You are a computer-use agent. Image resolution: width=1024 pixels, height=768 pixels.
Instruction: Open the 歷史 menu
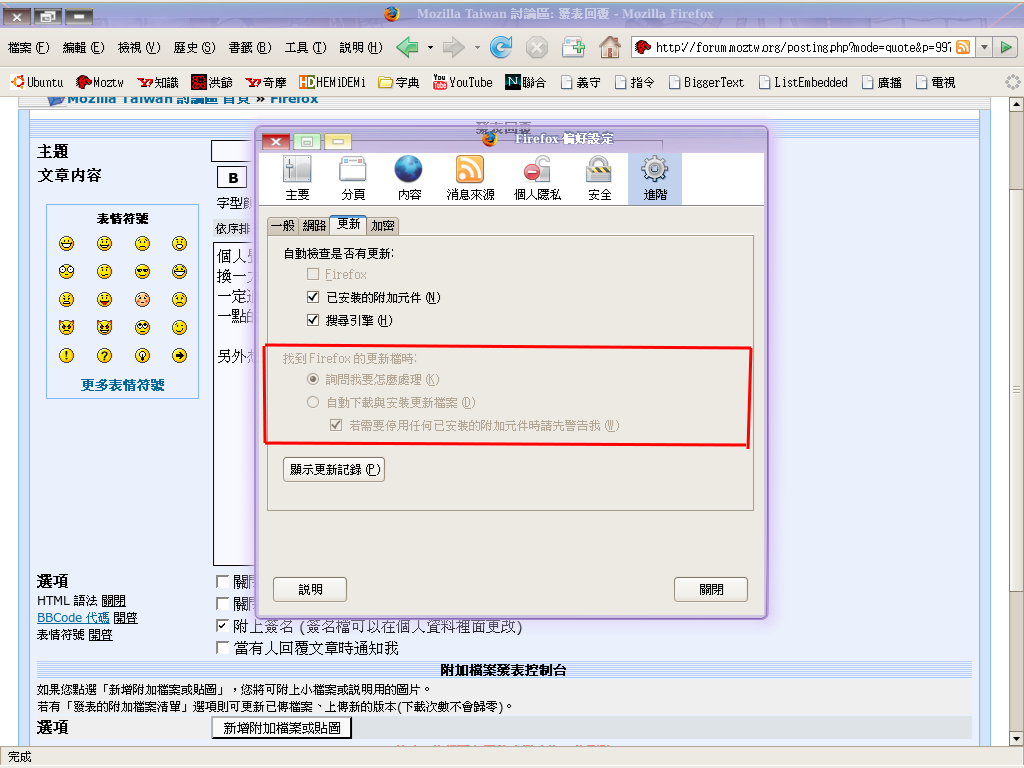click(x=194, y=48)
